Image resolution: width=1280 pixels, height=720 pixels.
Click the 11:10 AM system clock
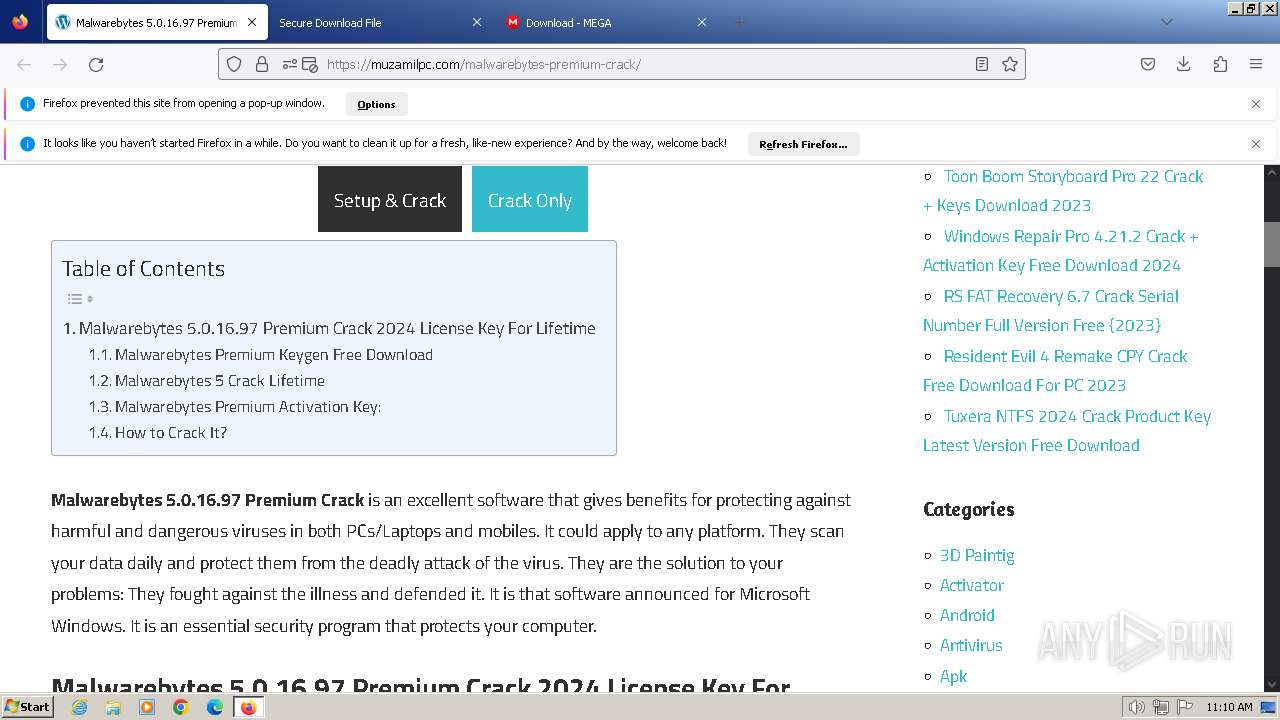click(x=1229, y=707)
